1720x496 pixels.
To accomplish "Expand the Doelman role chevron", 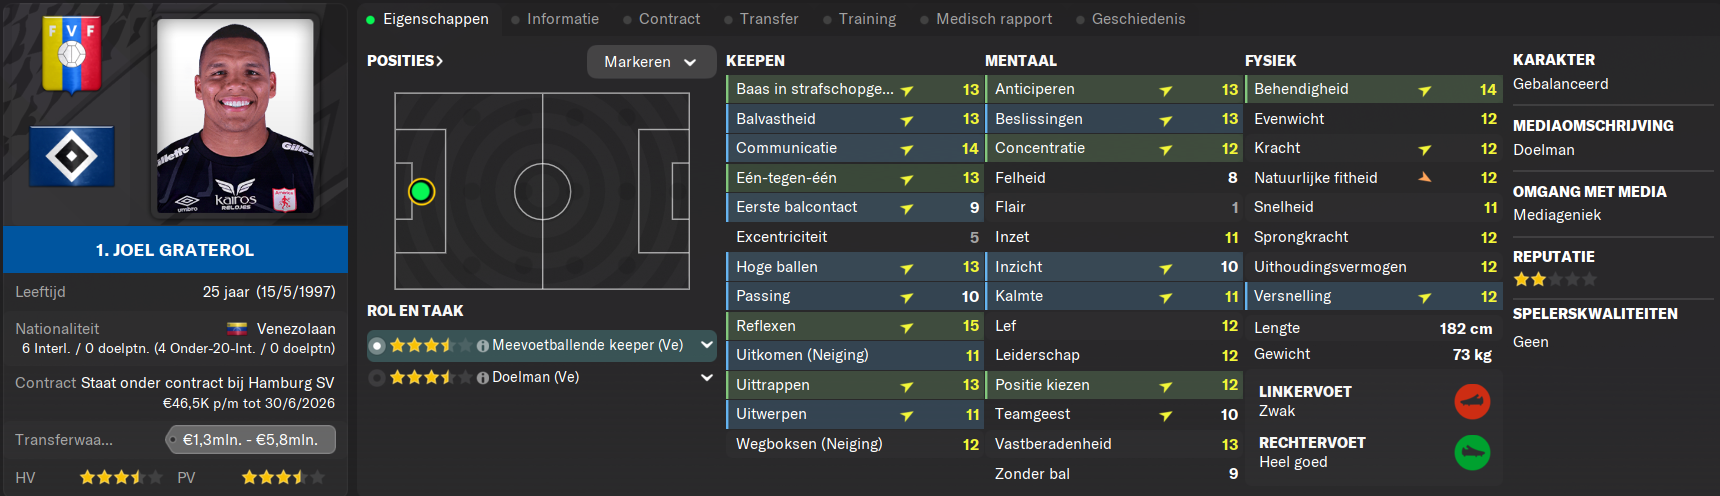I will click(x=707, y=377).
